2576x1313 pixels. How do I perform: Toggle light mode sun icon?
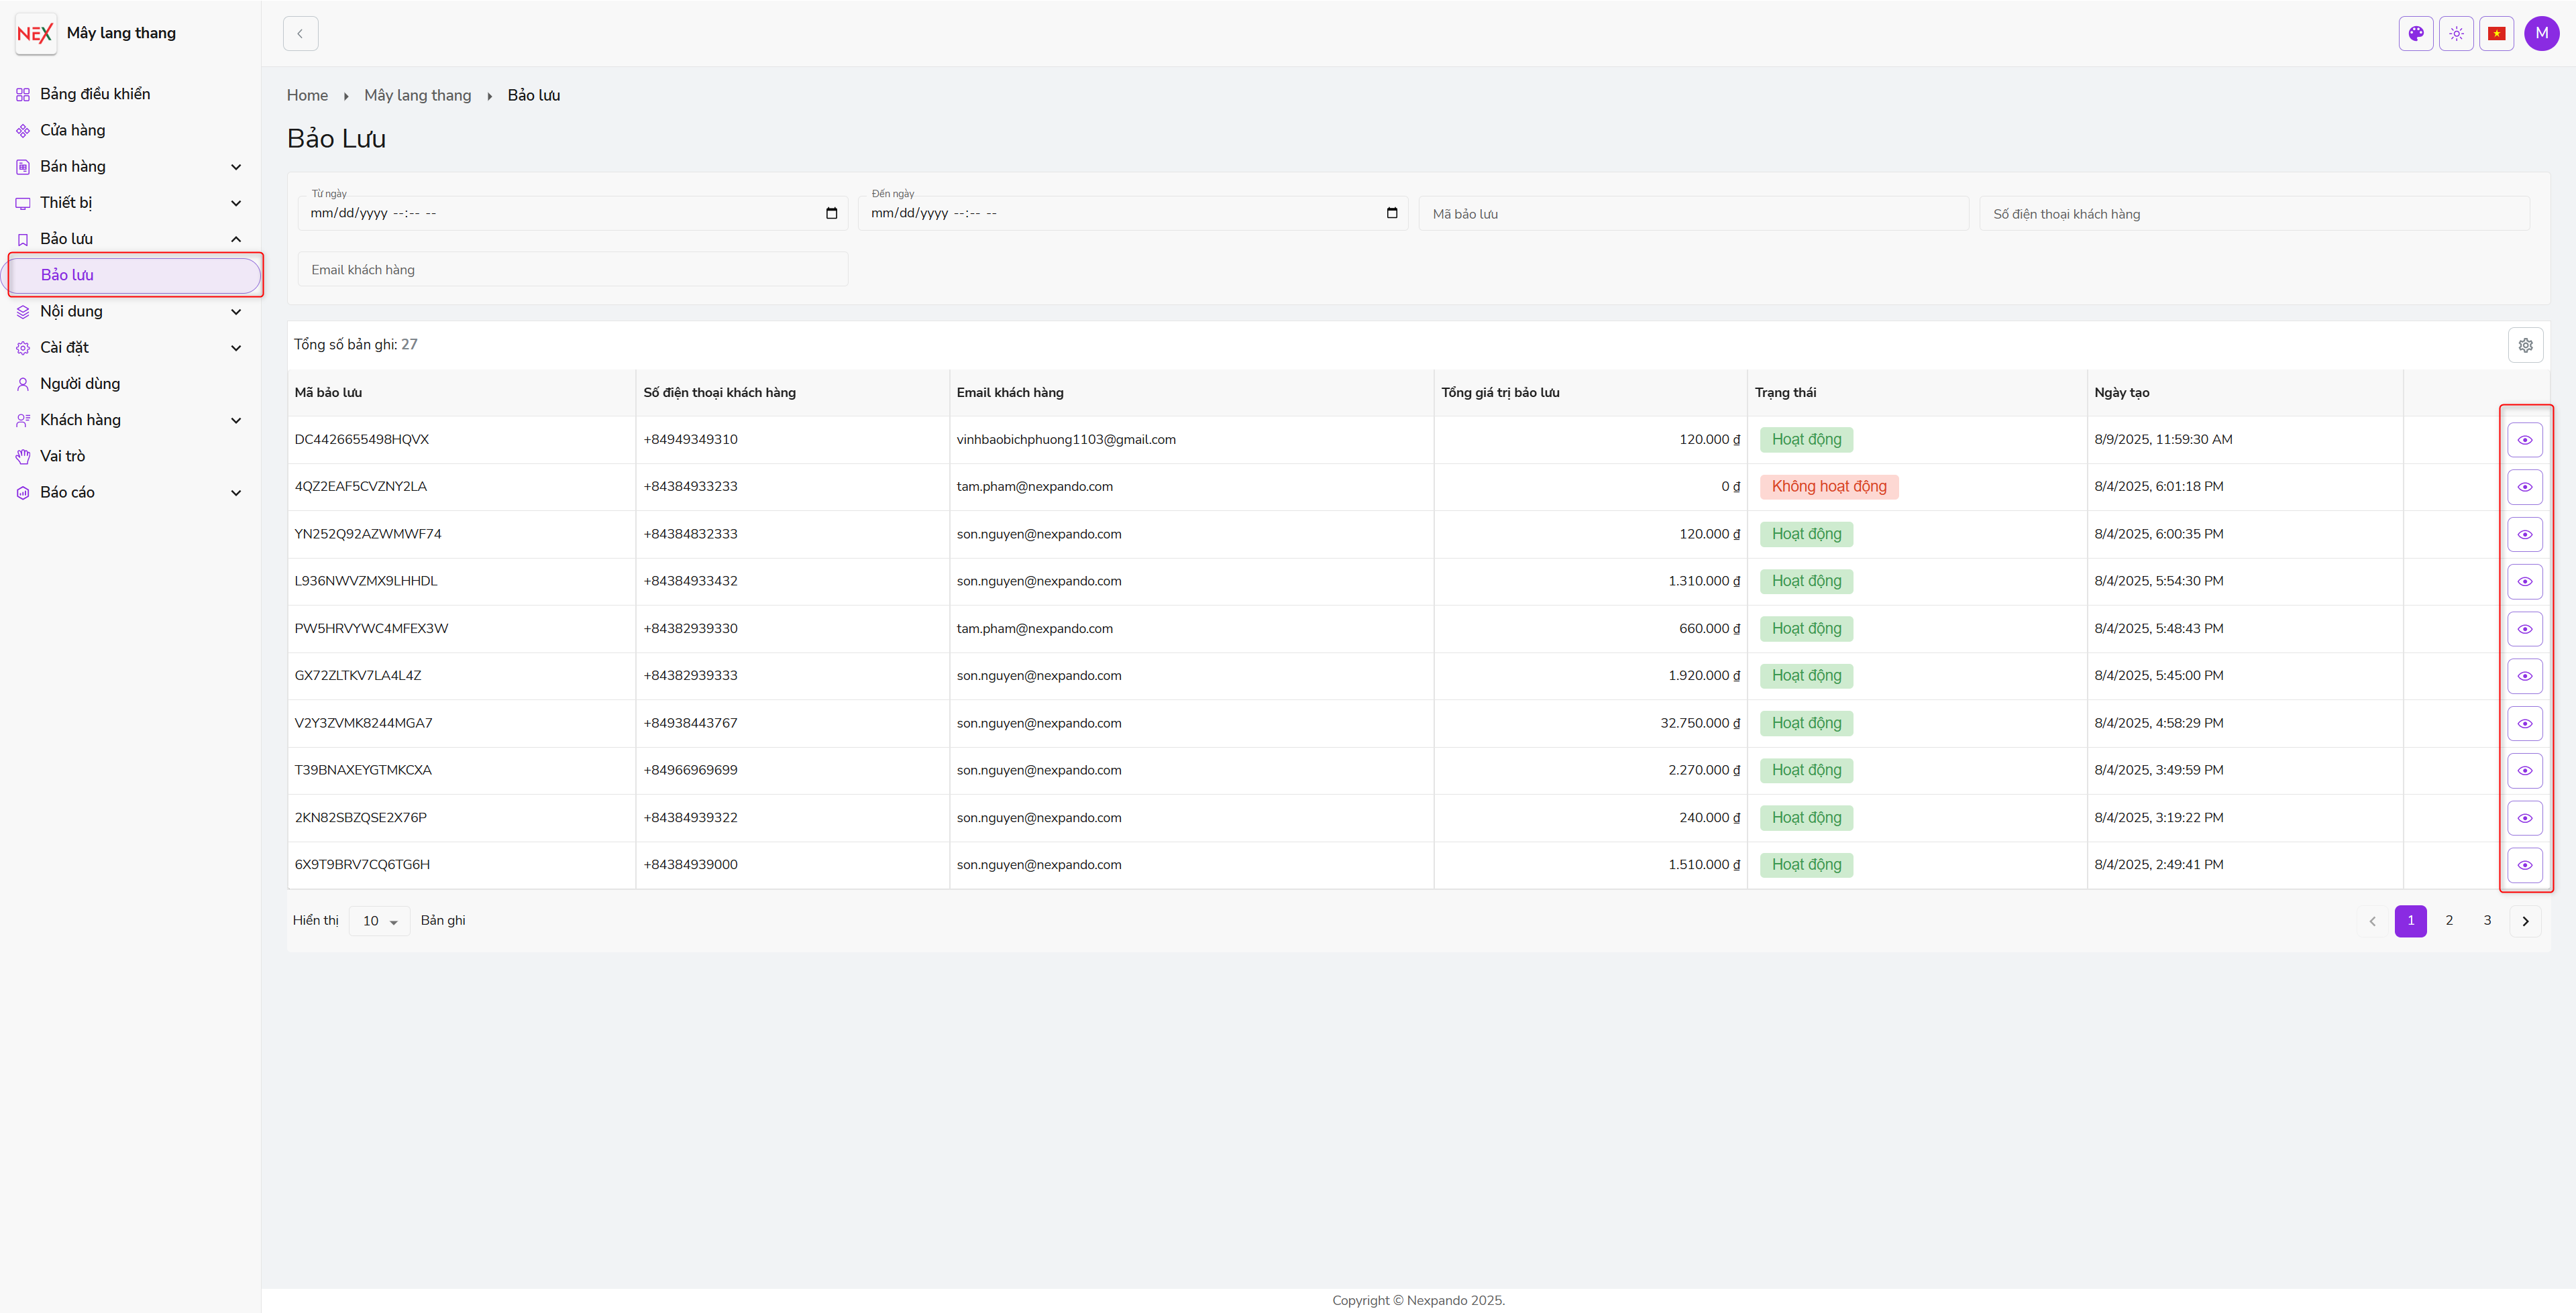coord(2456,33)
